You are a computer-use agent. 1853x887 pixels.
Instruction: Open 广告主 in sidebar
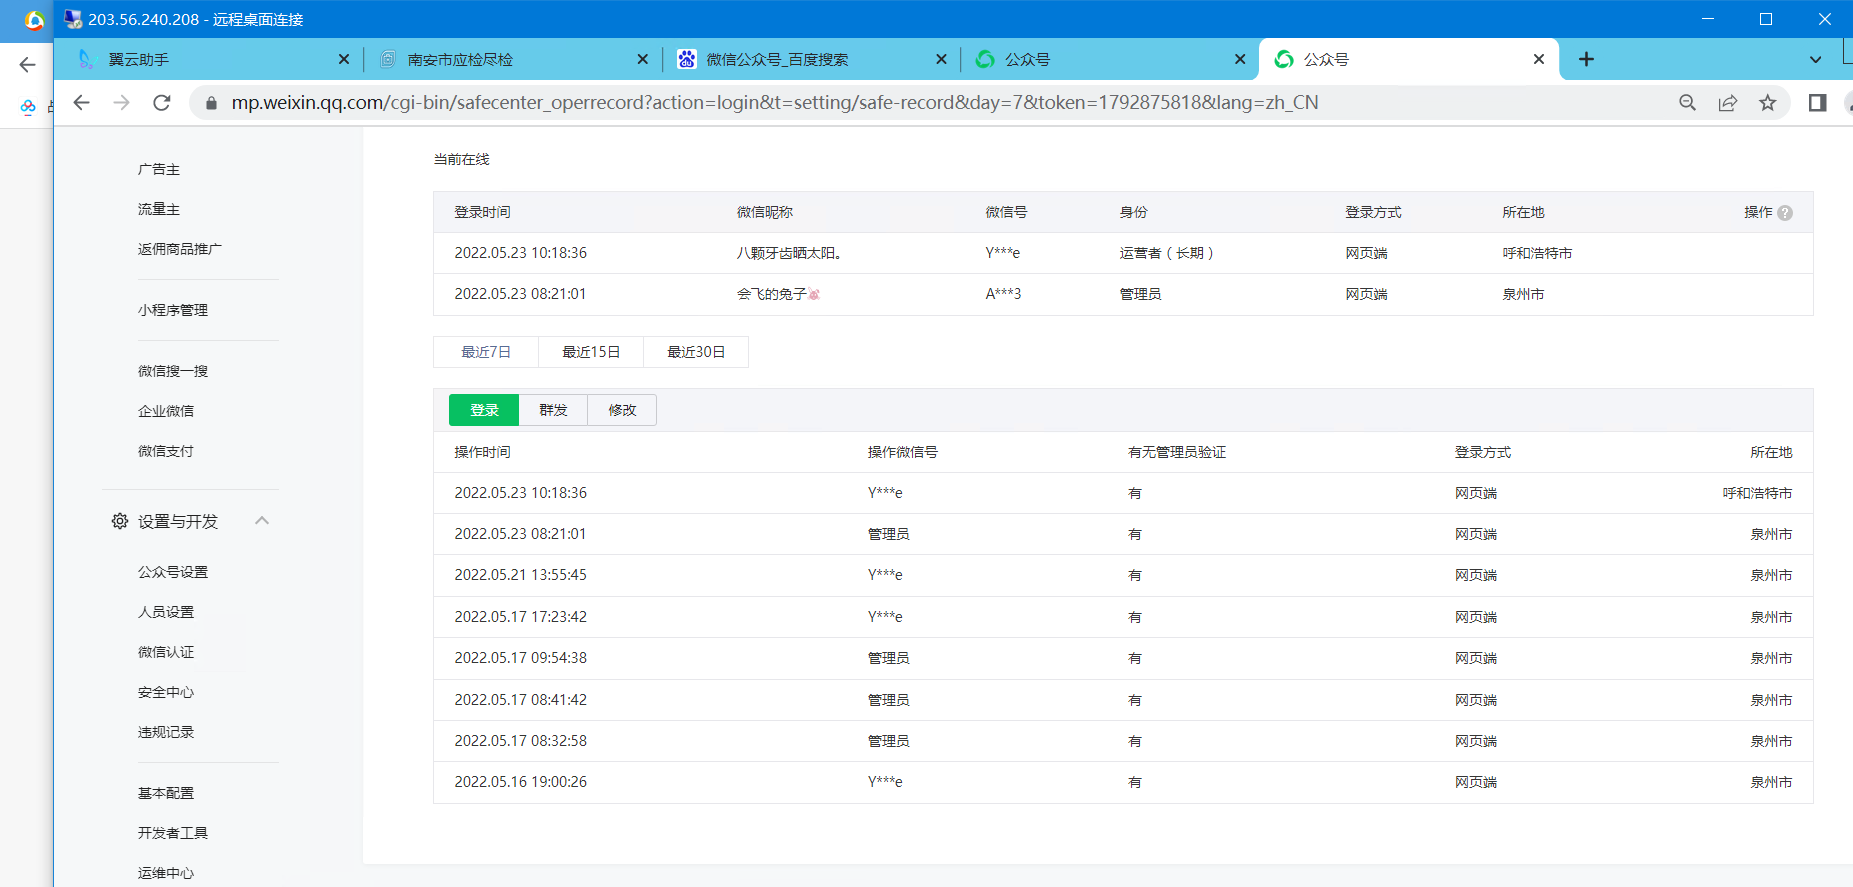(x=159, y=169)
